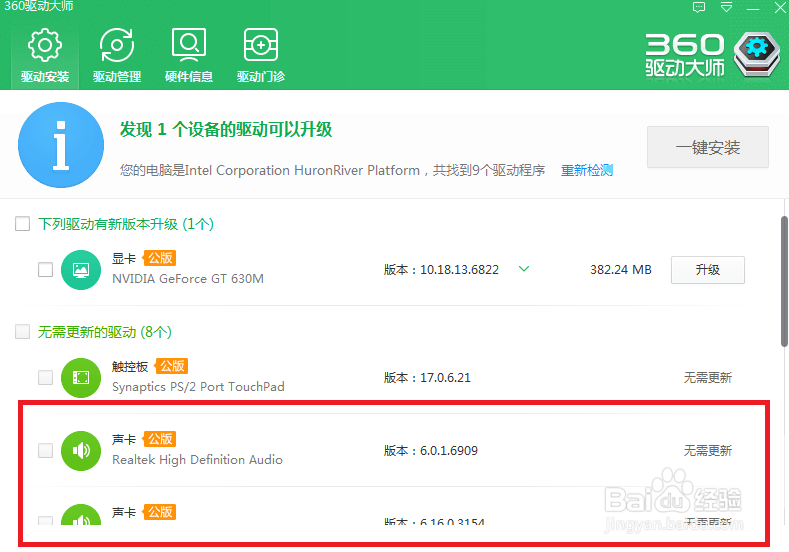Image resolution: width=789 pixels, height=552 pixels.
Task: Click 升级 for the NVIDIA driver
Action: [x=707, y=270]
